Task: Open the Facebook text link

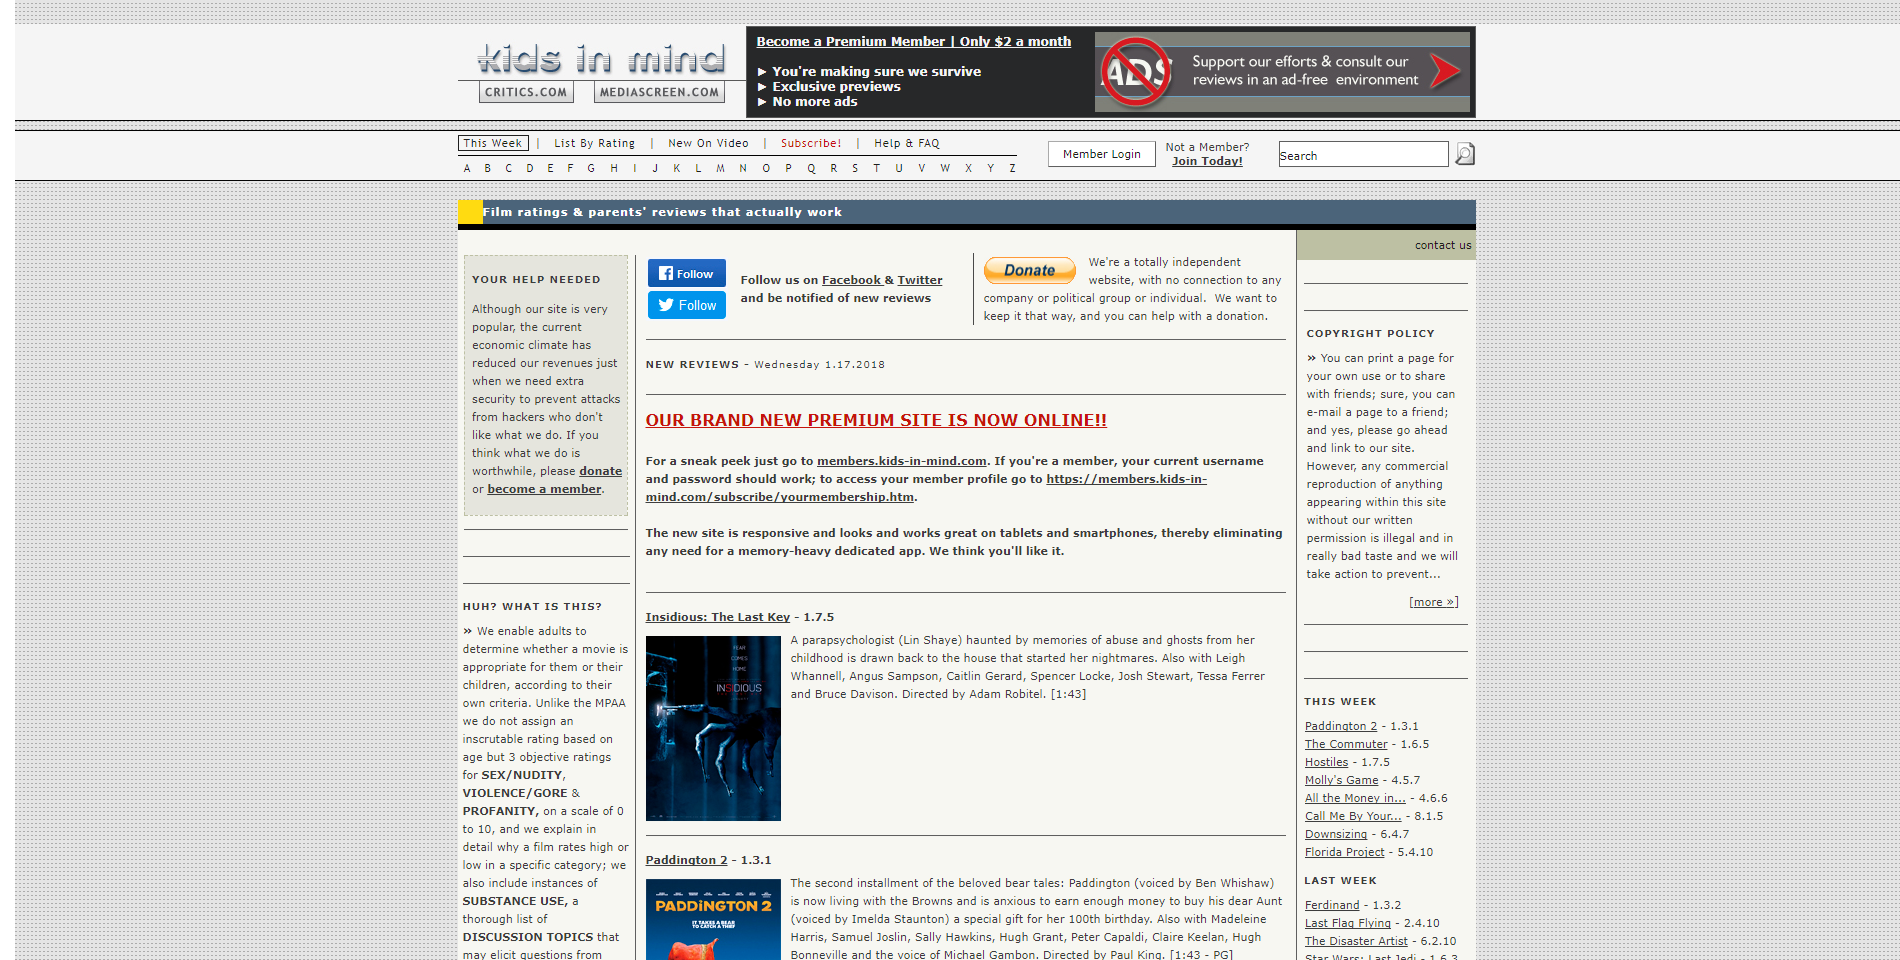Action: [851, 280]
